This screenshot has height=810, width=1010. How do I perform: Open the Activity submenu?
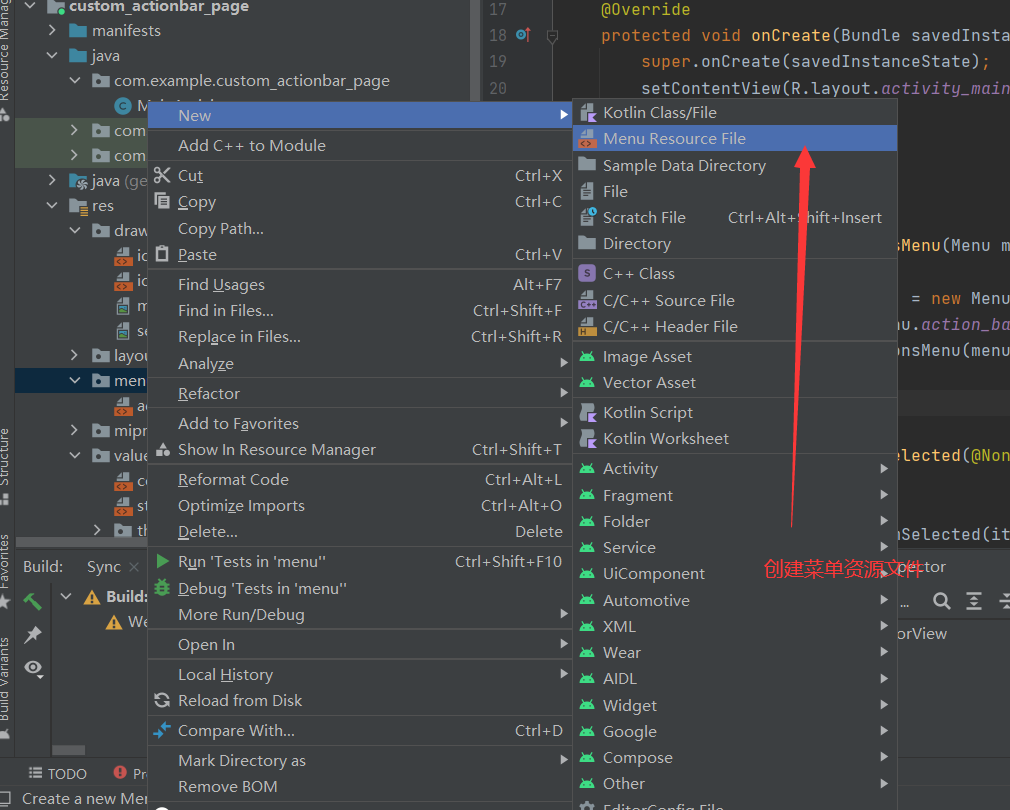(734, 469)
